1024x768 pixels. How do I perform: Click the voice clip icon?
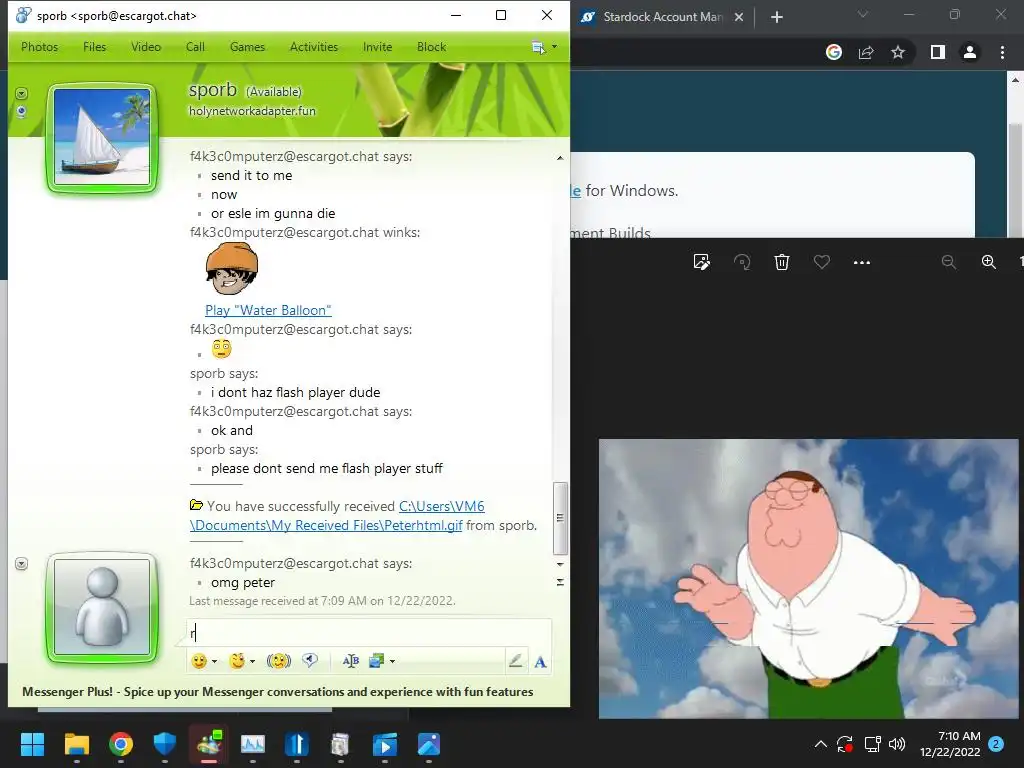(310, 661)
